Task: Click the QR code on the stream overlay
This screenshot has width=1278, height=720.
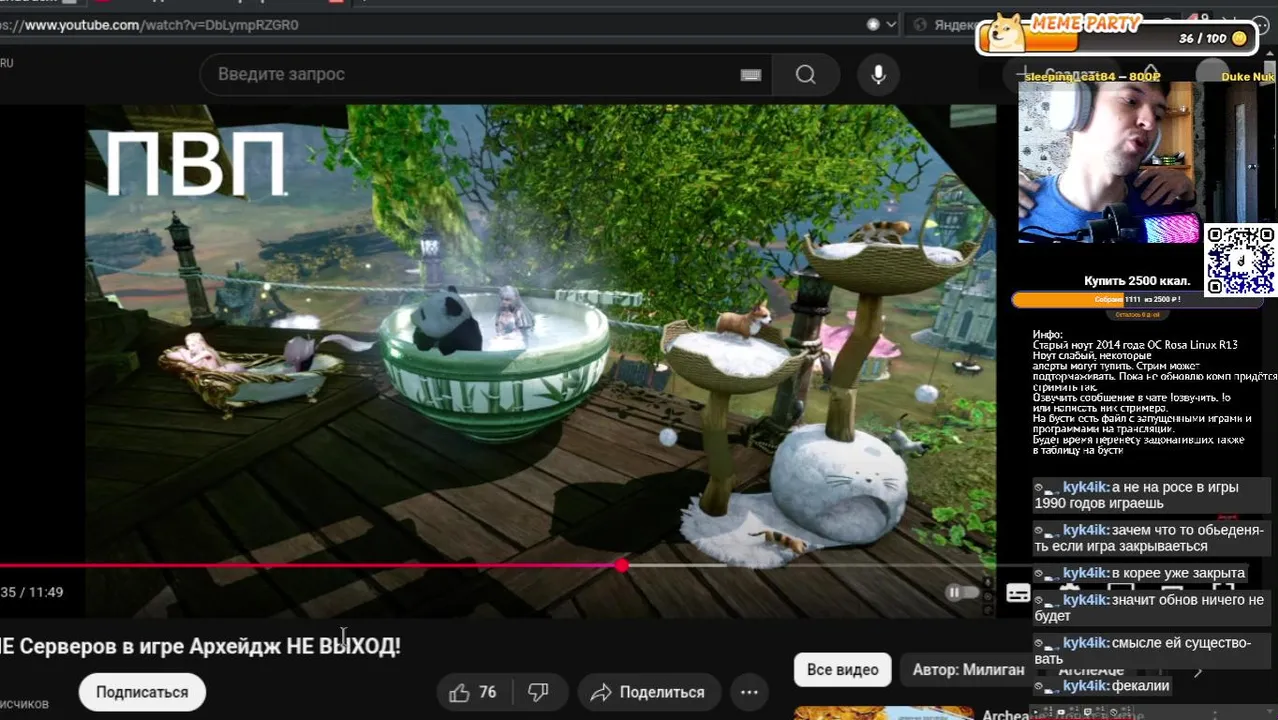Action: click(x=1241, y=260)
